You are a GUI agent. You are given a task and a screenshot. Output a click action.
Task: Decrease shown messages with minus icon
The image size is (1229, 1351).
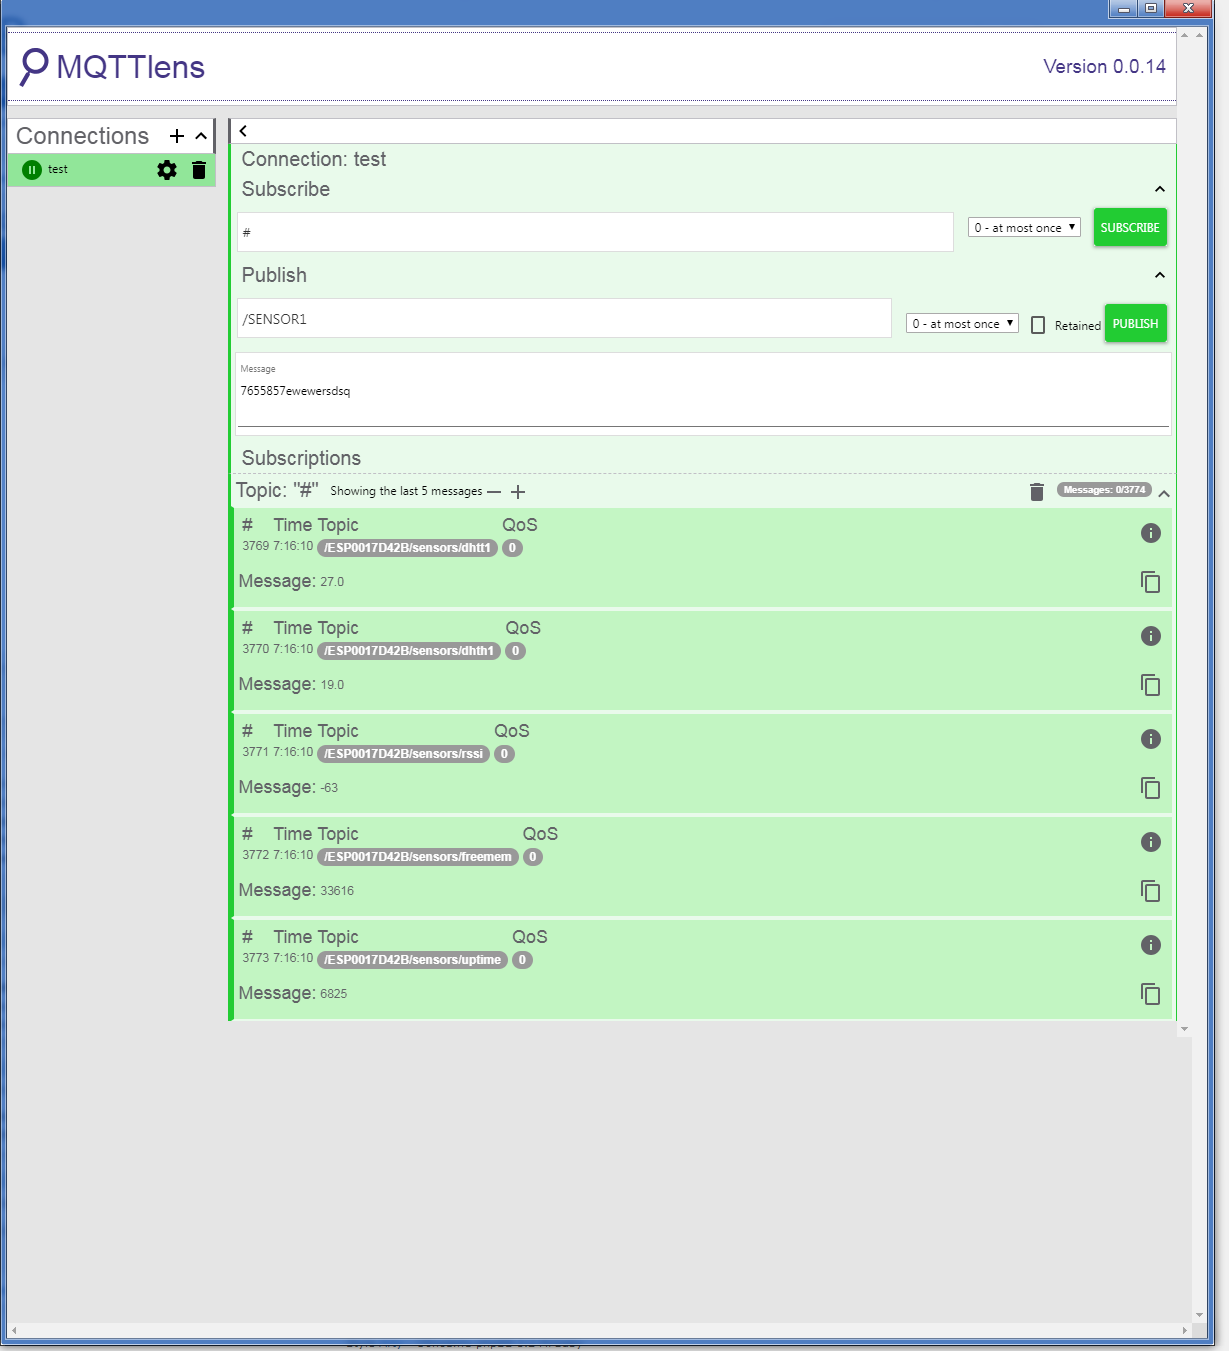(x=494, y=492)
